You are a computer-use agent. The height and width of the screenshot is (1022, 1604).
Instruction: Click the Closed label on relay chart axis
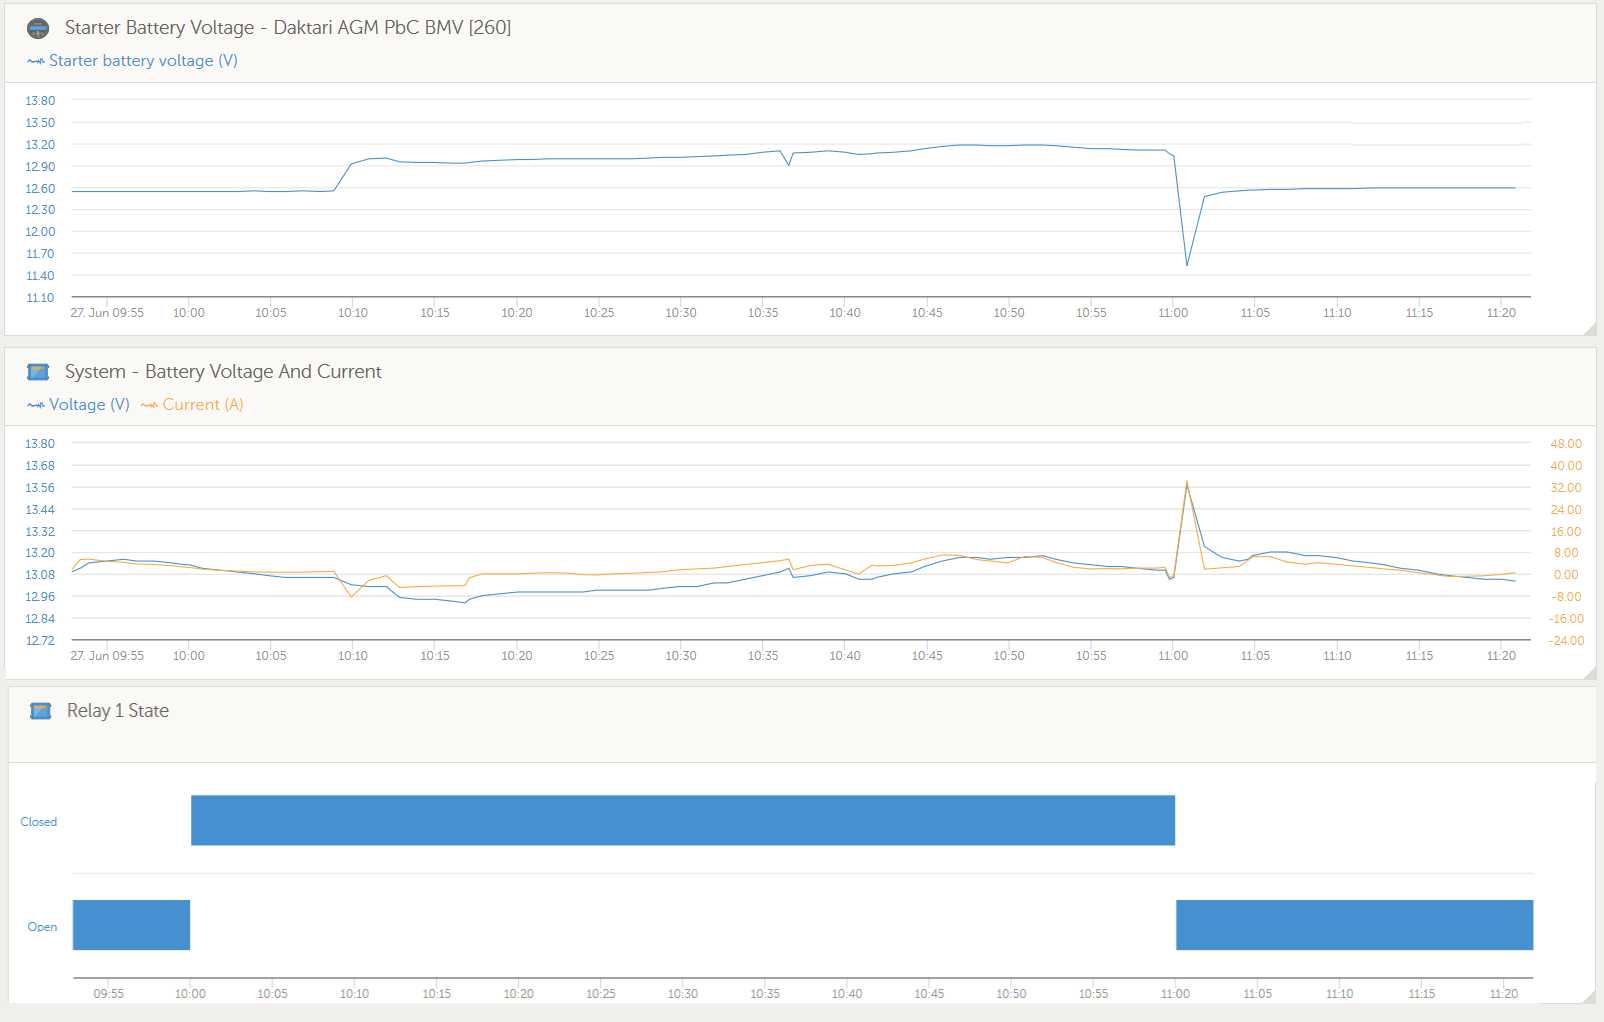(39, 822)
